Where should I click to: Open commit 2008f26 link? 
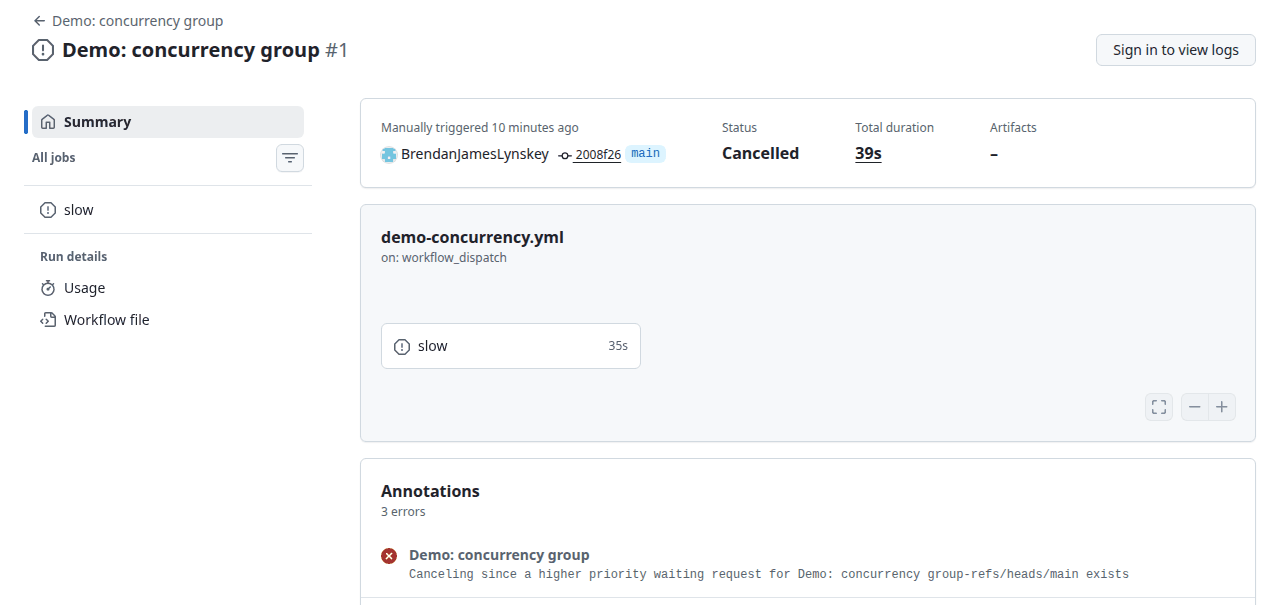598,155
